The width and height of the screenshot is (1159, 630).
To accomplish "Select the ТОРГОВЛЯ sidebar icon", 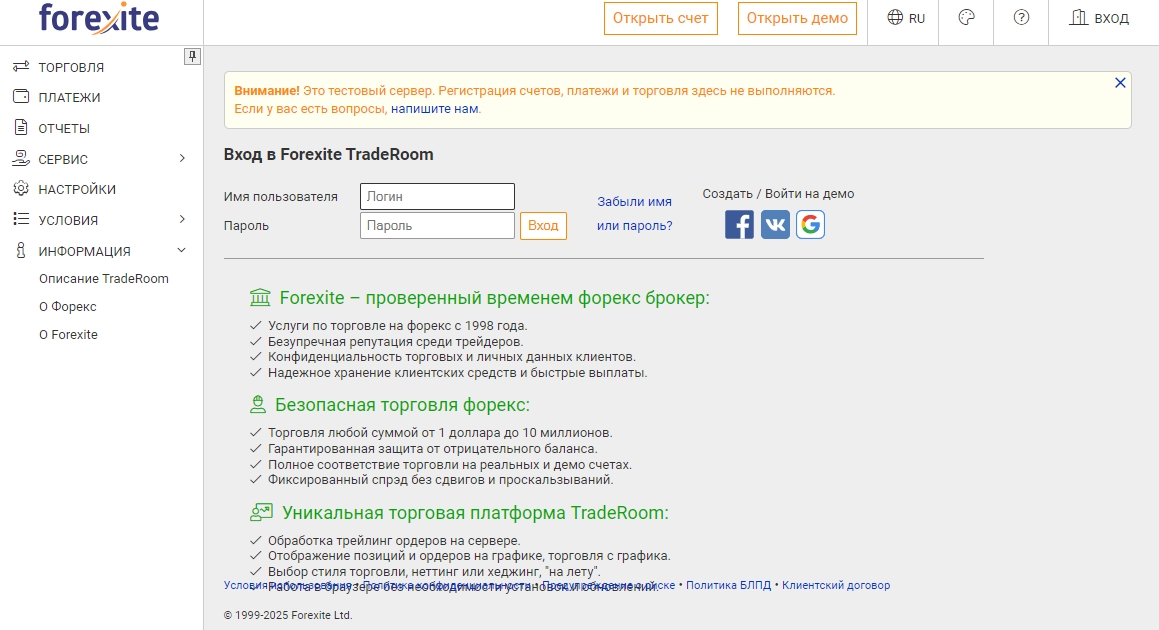I will pos(22,67).
